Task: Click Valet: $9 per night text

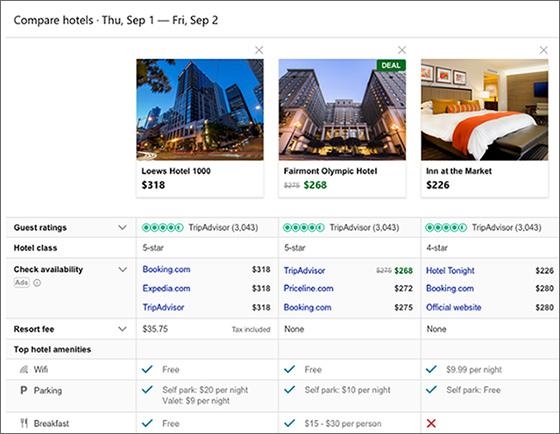Action: click(196, 401)
